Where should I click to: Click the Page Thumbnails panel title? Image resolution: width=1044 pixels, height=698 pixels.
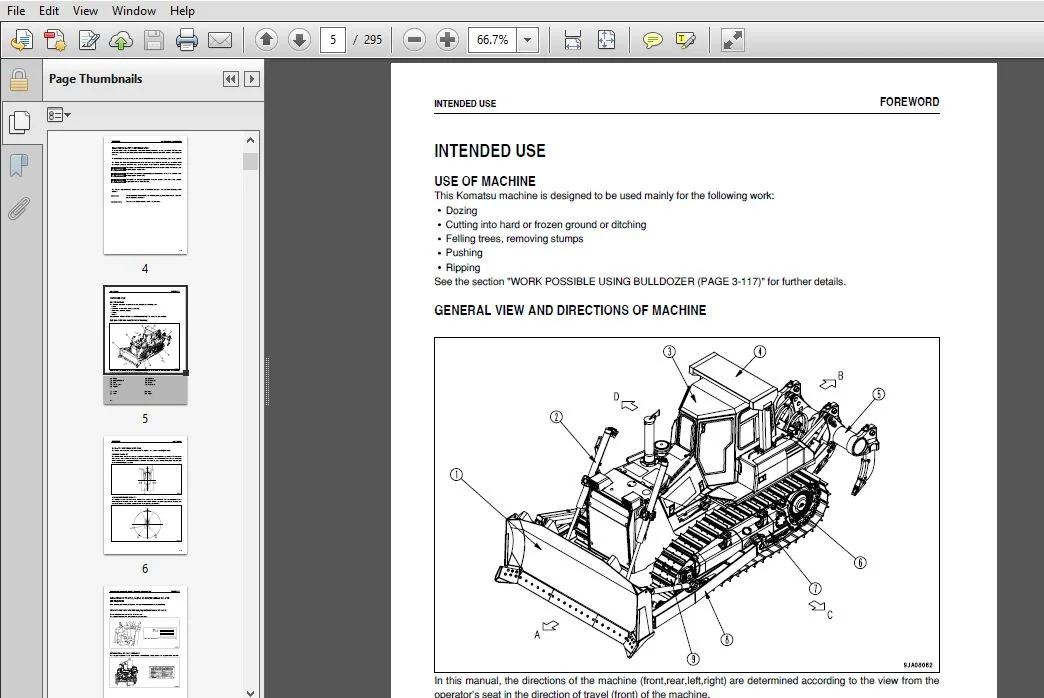pyautogui.click(x=95, y=79)
